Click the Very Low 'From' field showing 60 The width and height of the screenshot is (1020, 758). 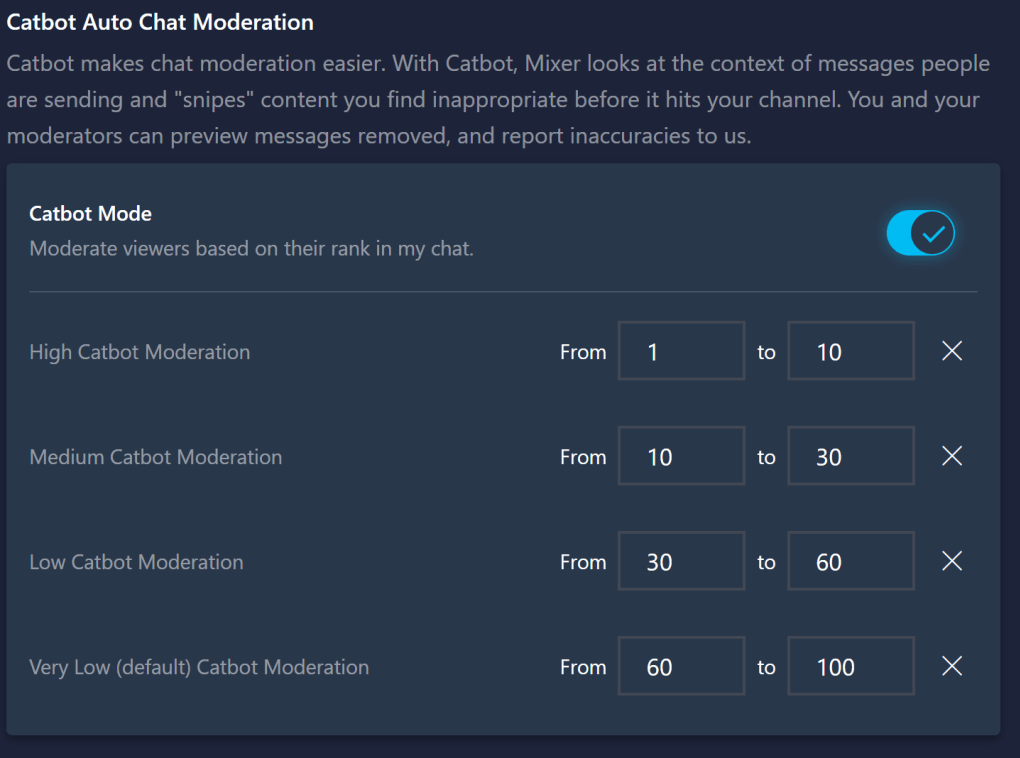tap(681, 666)
